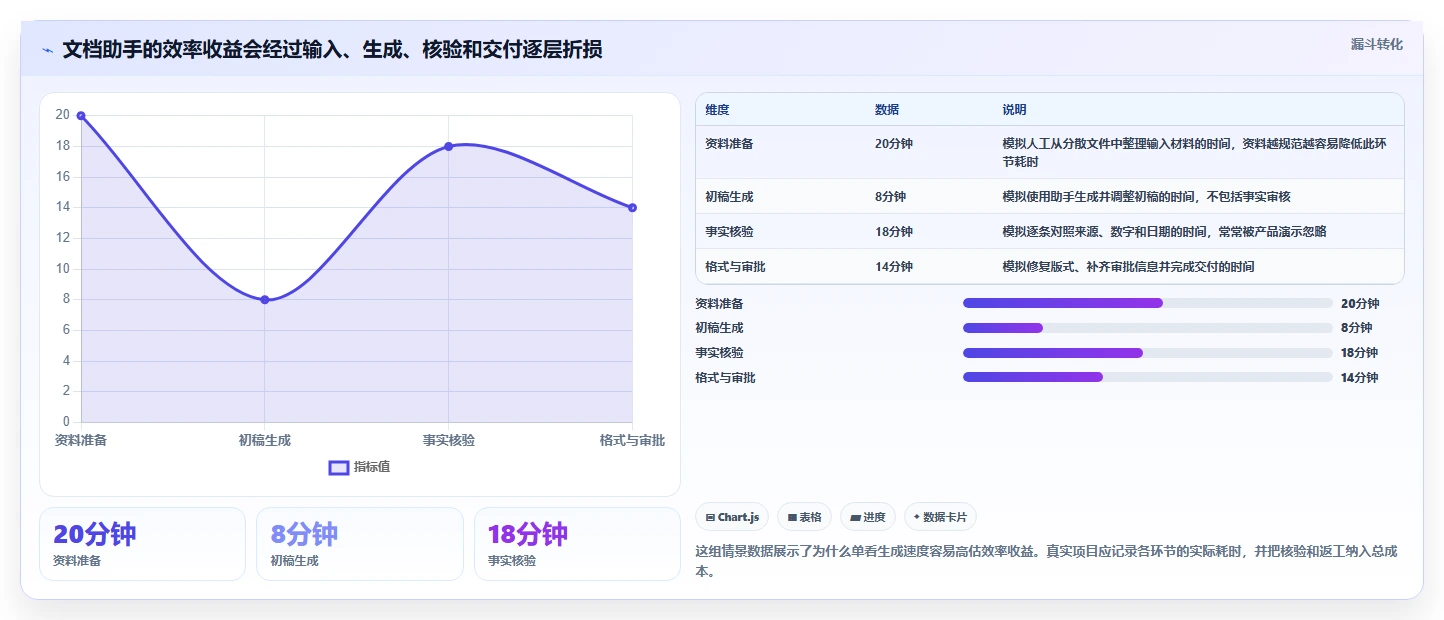Click the description starting 模拟人工从分散文件
Viewport: 1444px width, 620px height.
click(1194, 153)
